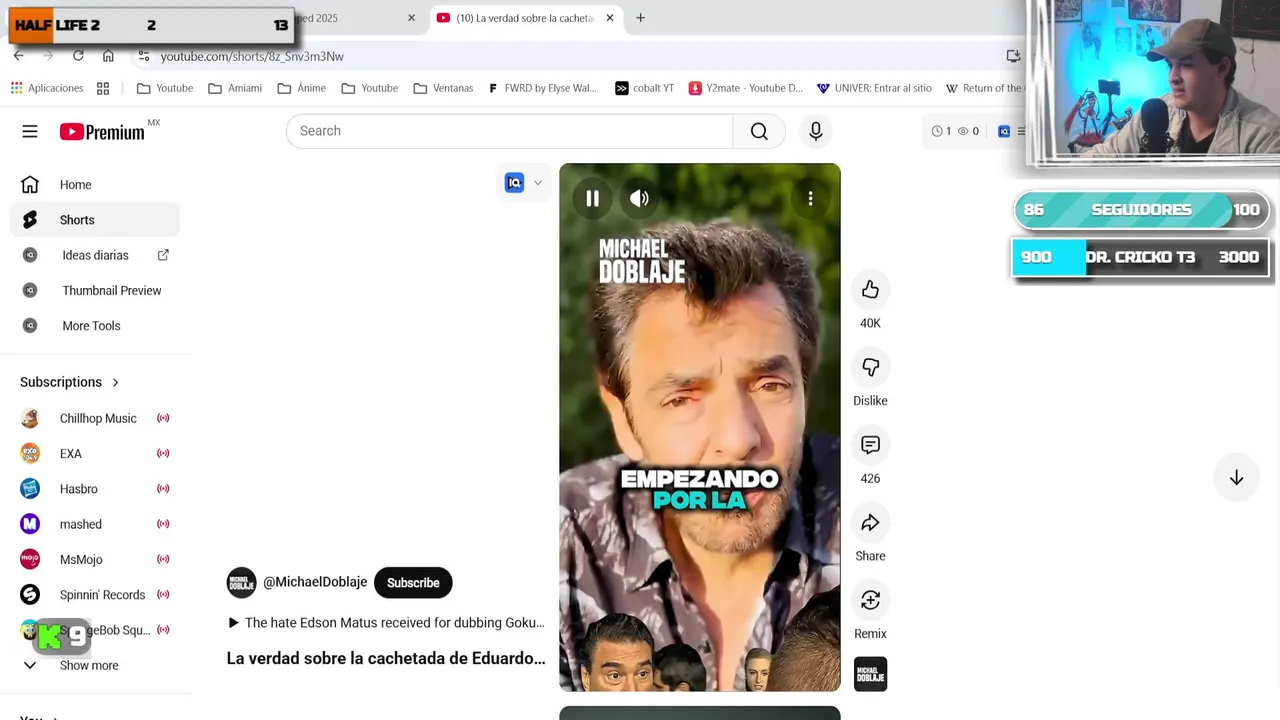Open the Y2mate Youtube Downloader bookmark
This screenshot has height=720, width=1280.
(746, 88)
